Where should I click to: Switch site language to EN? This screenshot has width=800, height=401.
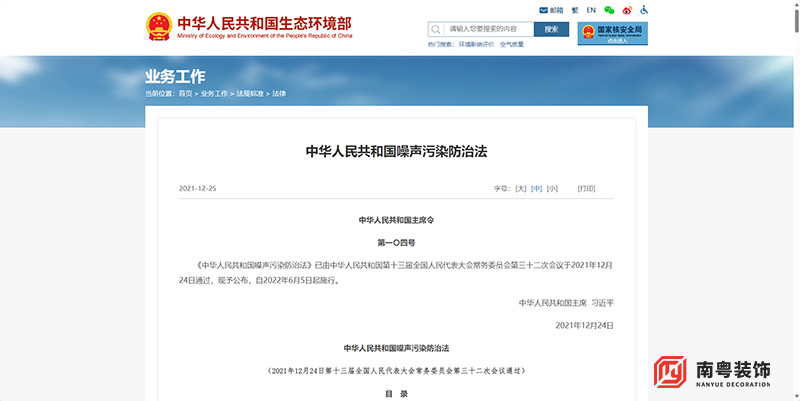pyautogui.click(x=591, y=10)
